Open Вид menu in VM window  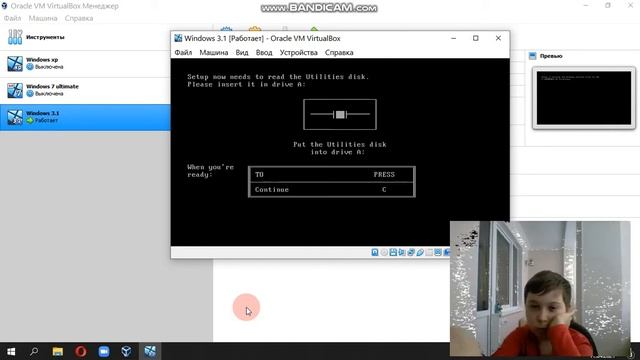242,53
